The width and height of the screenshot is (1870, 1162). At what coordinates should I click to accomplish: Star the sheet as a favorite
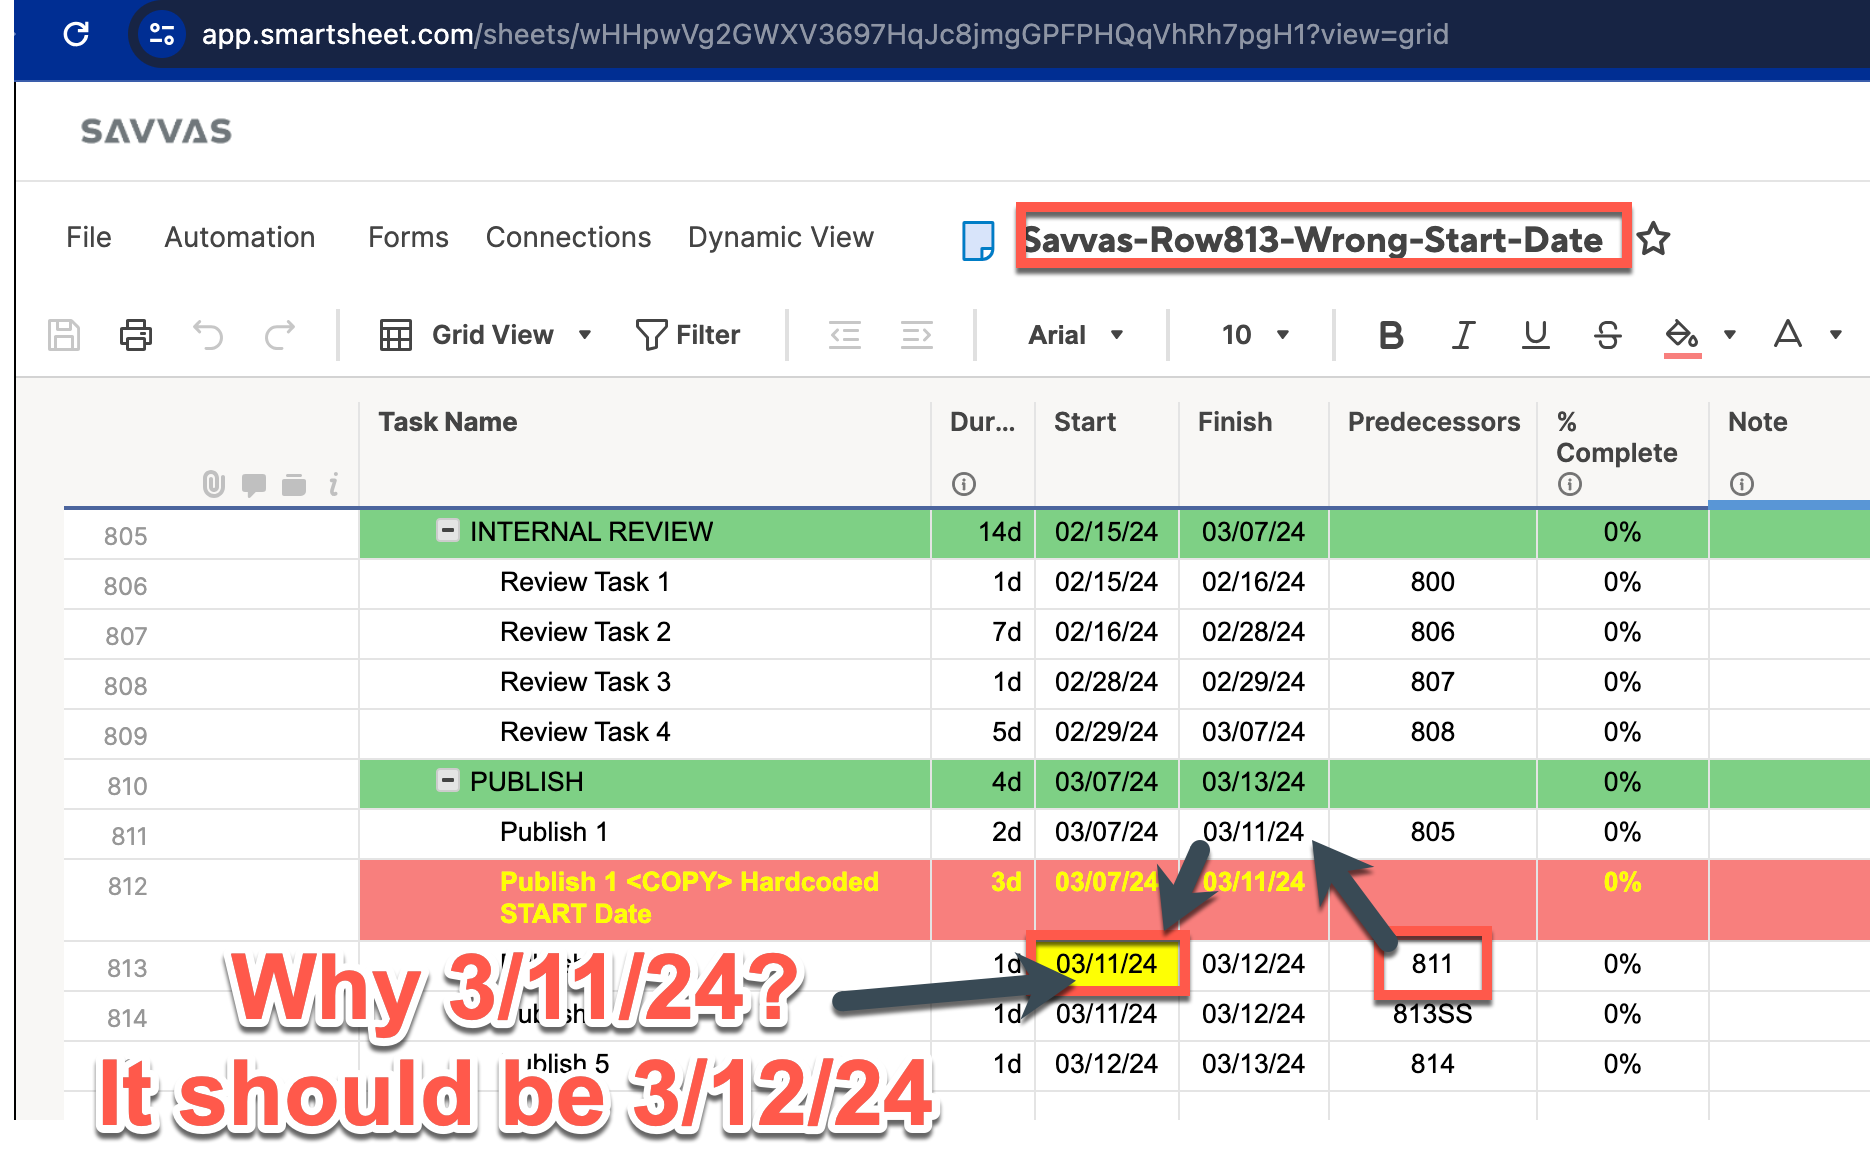point(1653,239)
